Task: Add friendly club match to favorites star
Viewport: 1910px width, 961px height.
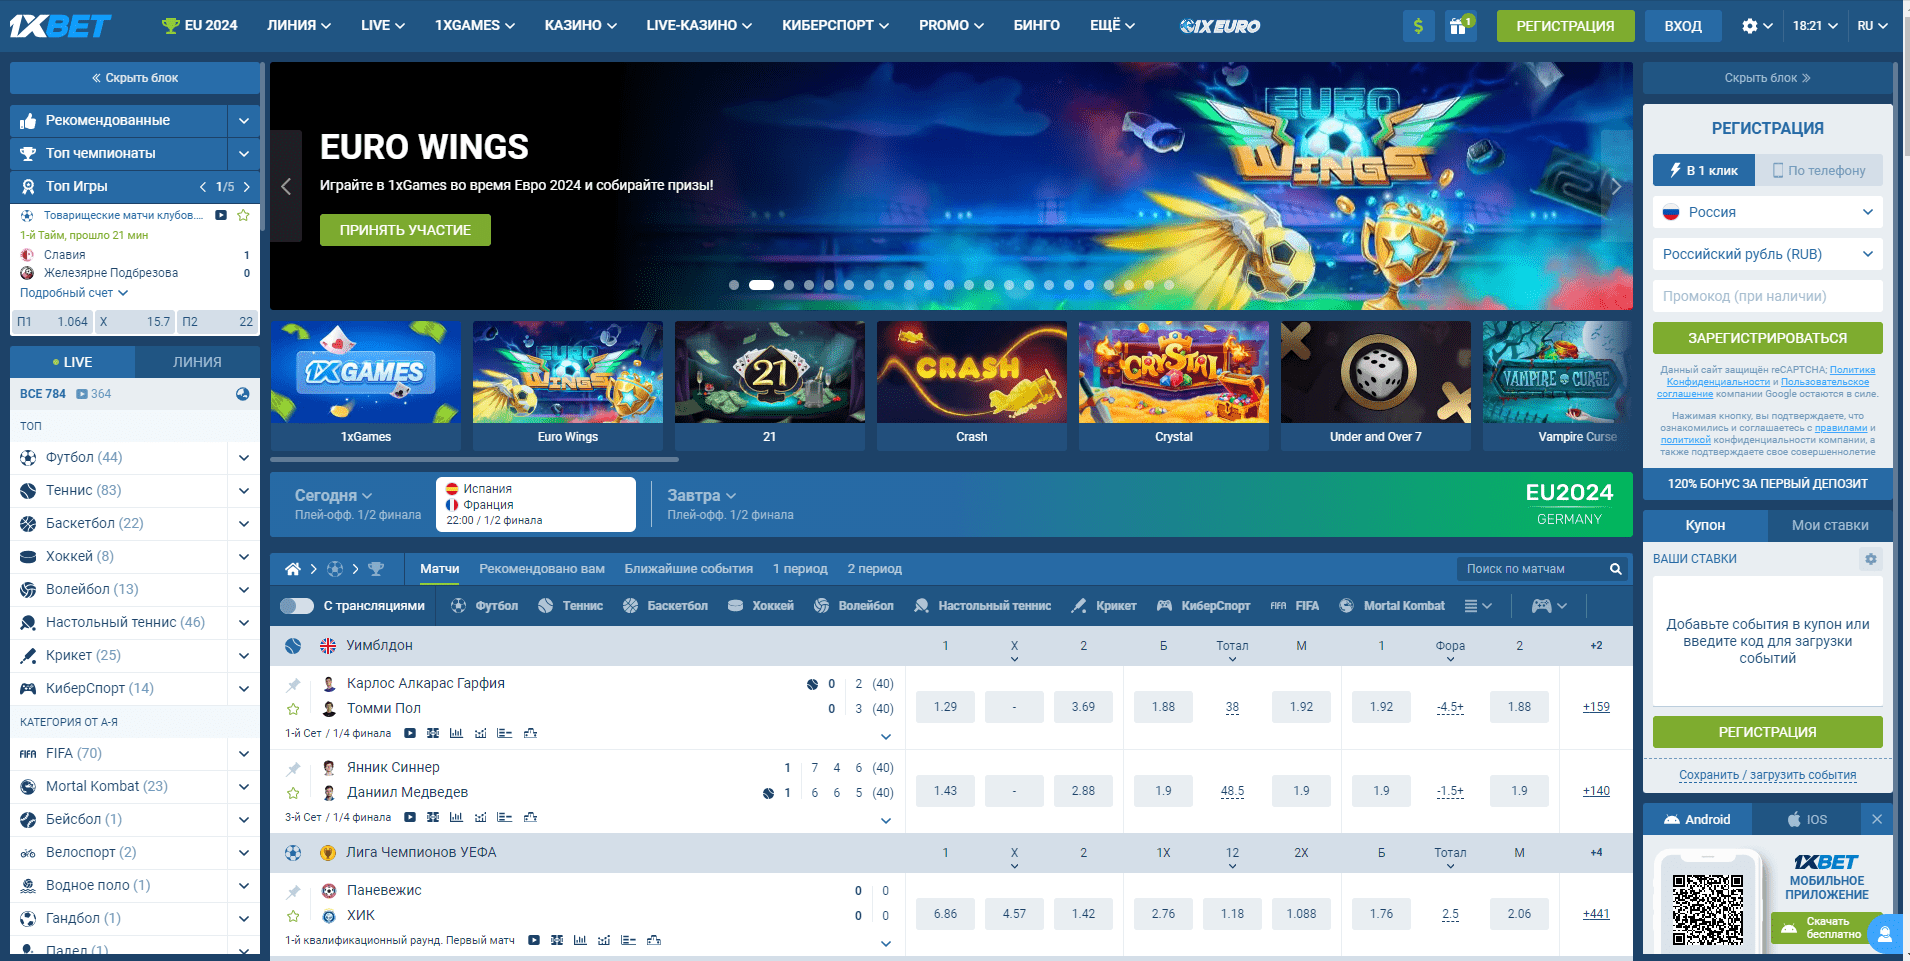Action: coord(243,215)
